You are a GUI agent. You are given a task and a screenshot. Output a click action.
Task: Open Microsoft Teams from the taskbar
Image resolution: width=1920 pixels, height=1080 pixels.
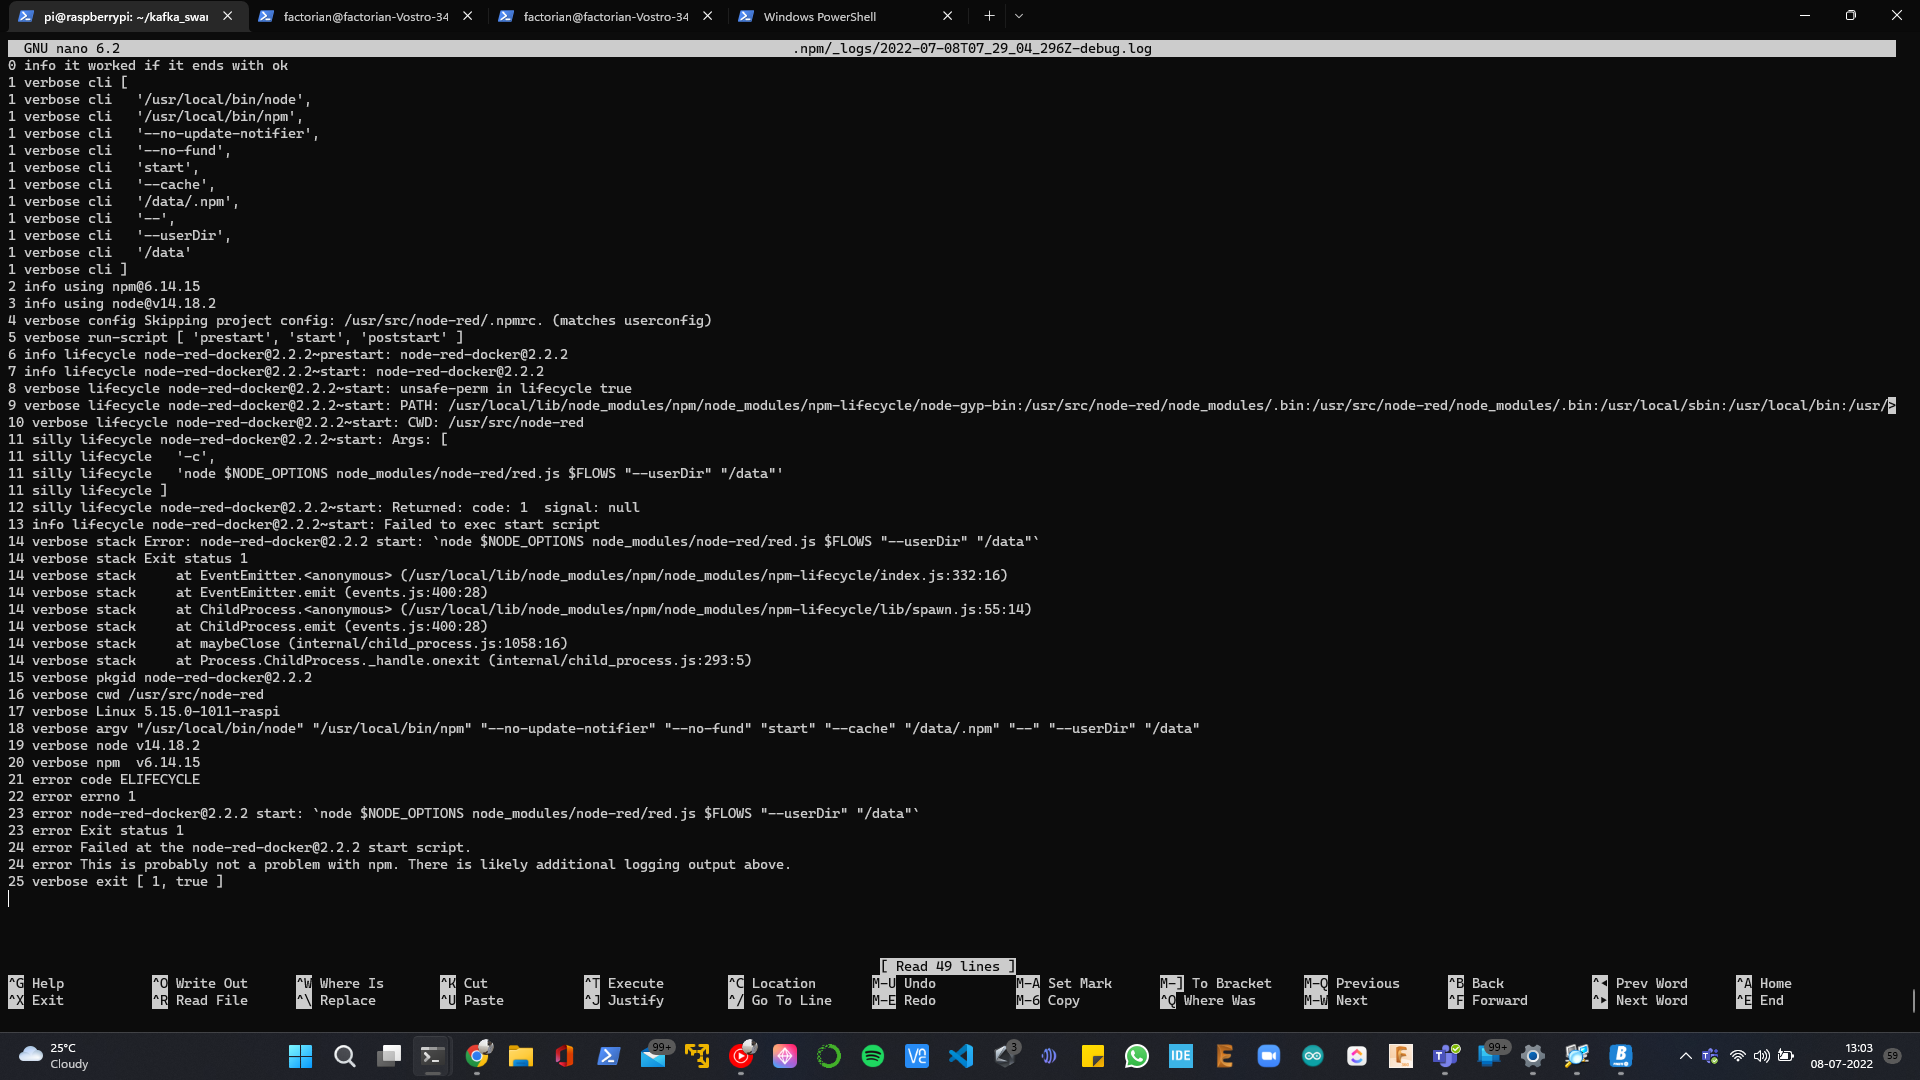pos(1444,1057)
